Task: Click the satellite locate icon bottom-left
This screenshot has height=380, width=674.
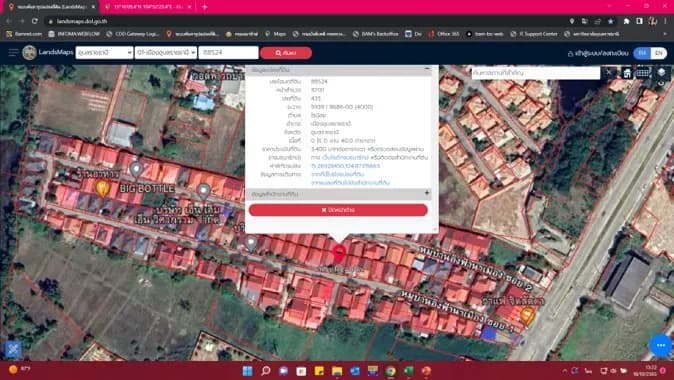Action: 13,349
